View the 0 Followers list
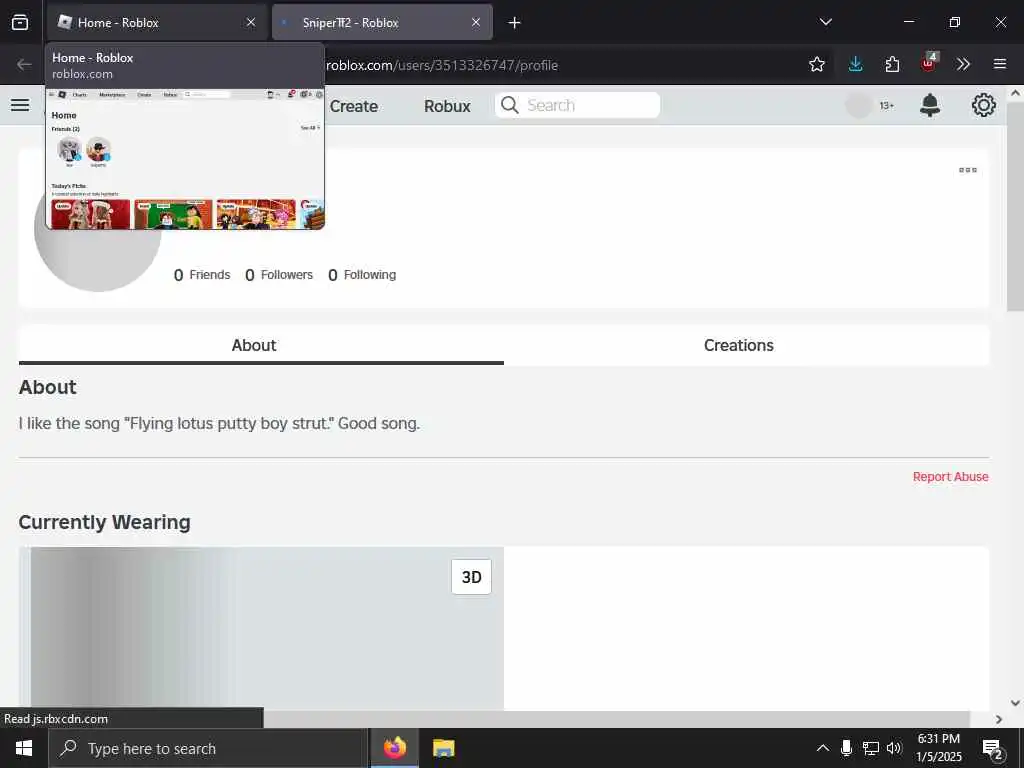Viewport: 1024px width, 768px height. tap(279, 275)
